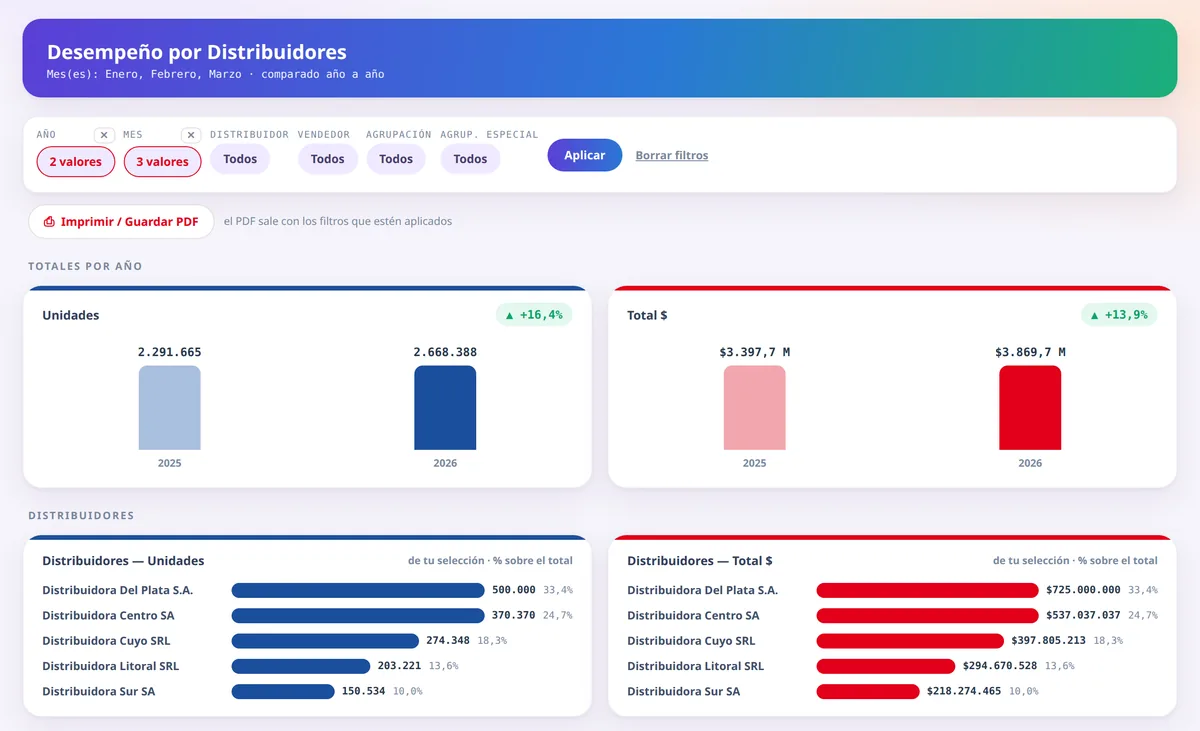
Task: Click the blue bar showing 274.348 units
Action: [x=325, y=641]
